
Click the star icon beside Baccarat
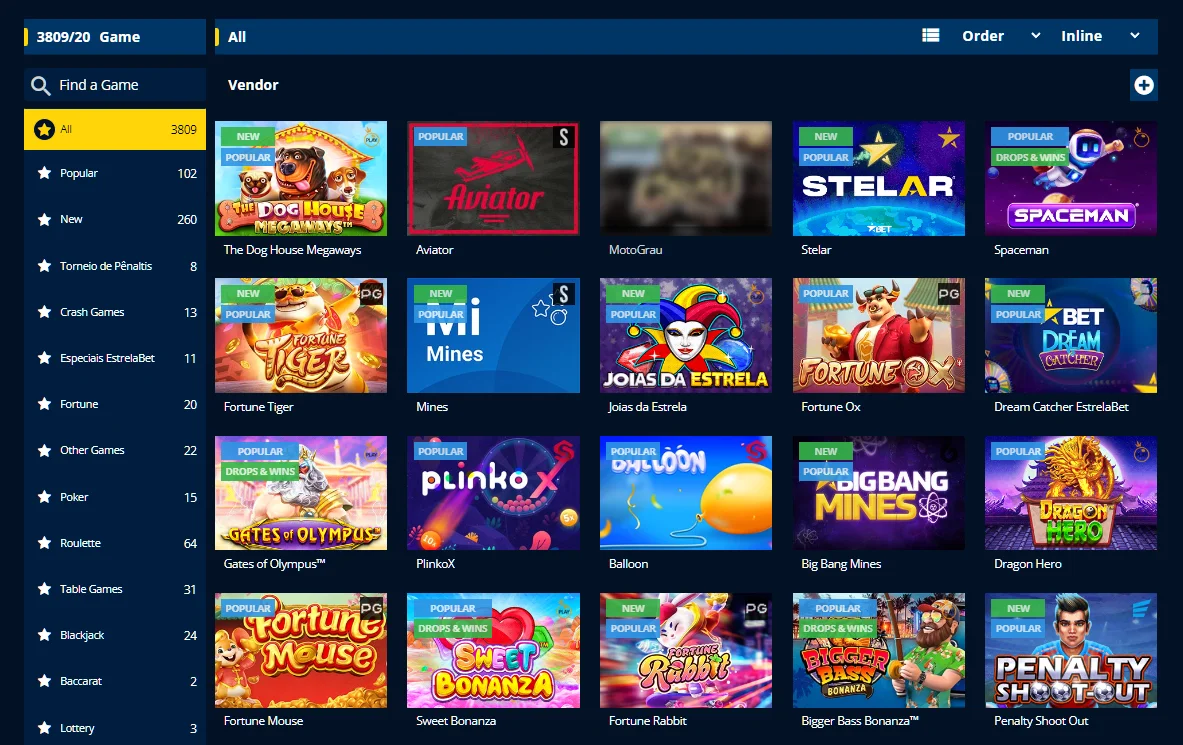tap(45, 681)
